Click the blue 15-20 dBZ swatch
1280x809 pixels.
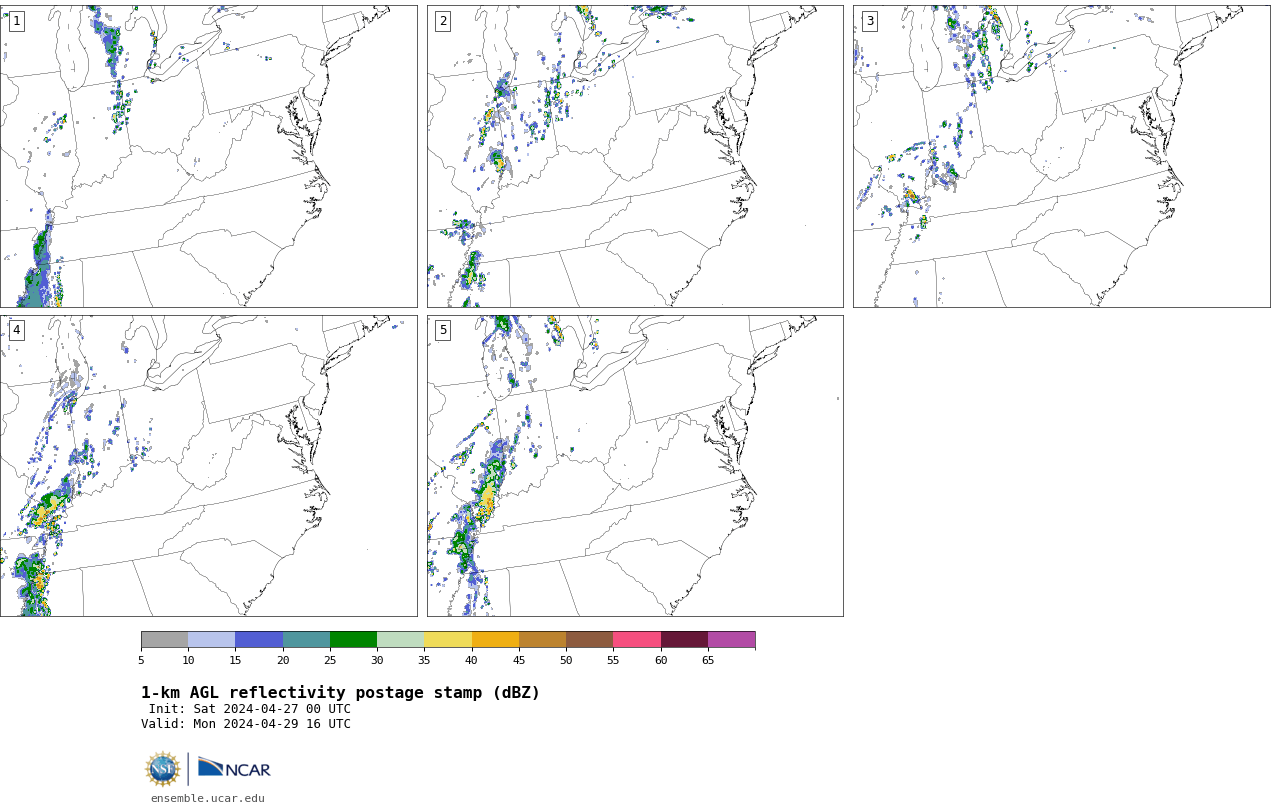click(x=259, y=640)
